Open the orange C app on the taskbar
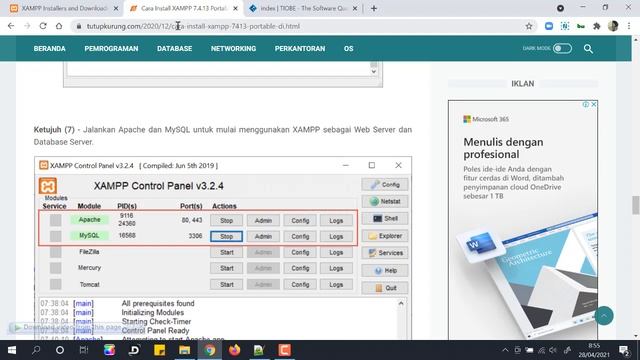Viewport: 640px width, 360px height. pyautogui.click(x=284, y=350)
